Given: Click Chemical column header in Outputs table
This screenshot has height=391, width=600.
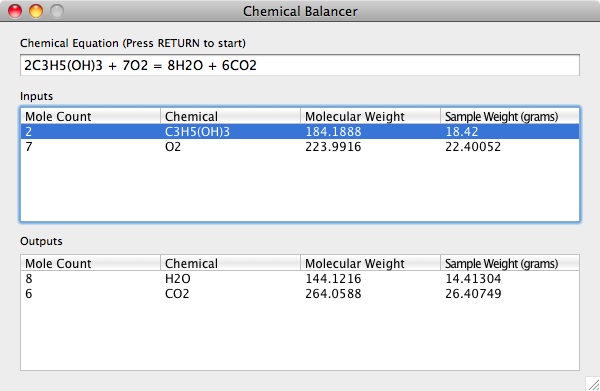Looking at the screenshot, I should (x=230, y=263).
